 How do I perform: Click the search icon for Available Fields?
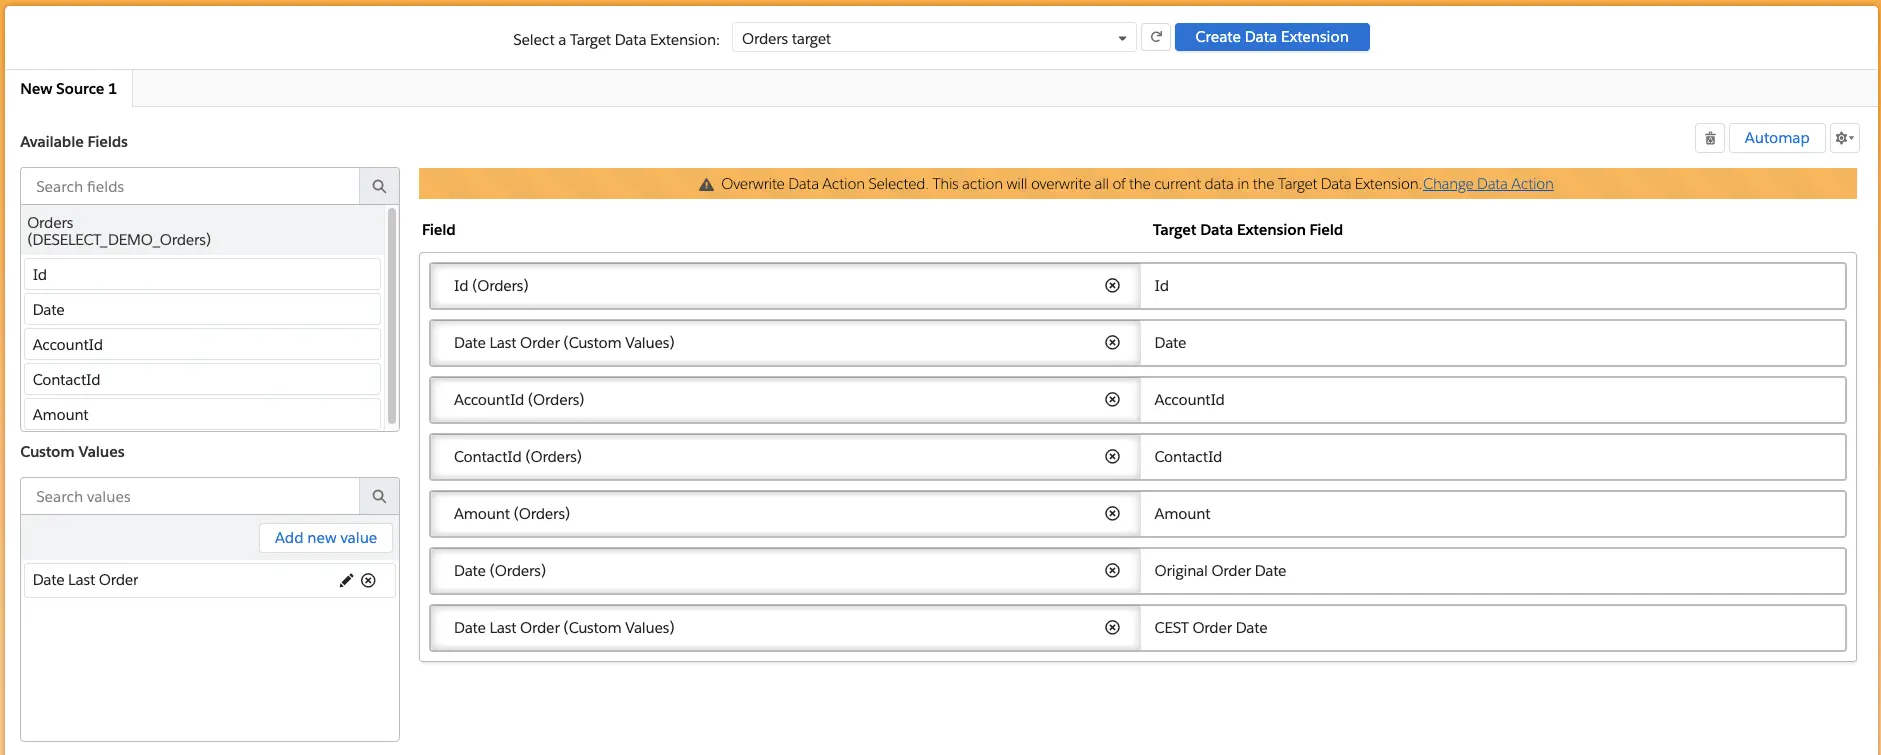pos(379,186)
